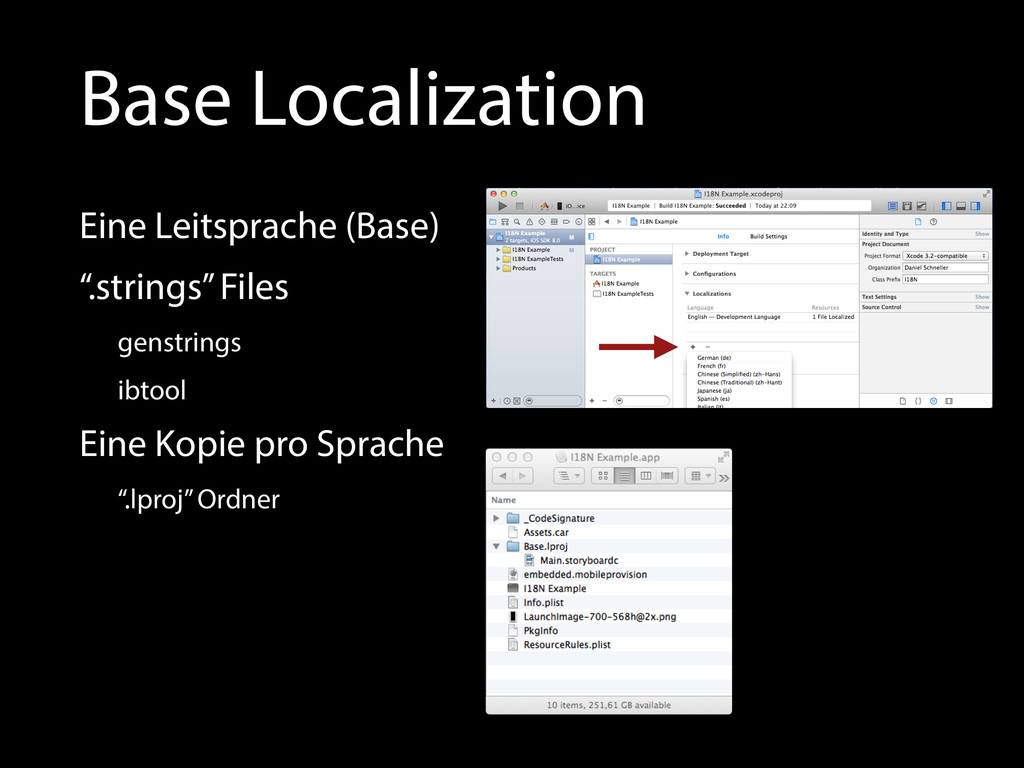The width and height of the screenshot is (1024, 768).
Task: Click I18N Example in the jump bar
Action: coord(654,221)
